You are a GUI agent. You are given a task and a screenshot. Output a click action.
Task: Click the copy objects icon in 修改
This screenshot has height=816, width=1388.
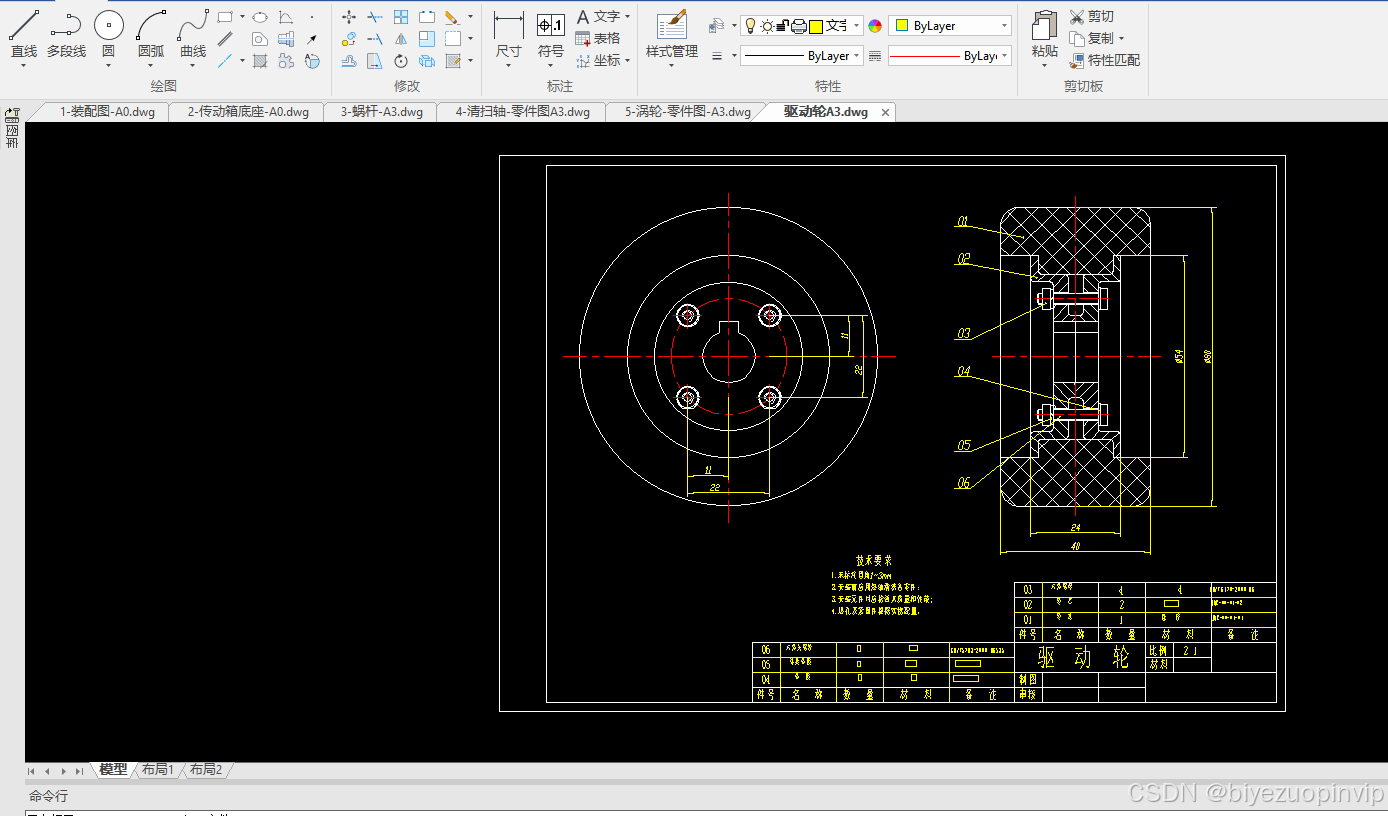(x=349, y=39)
